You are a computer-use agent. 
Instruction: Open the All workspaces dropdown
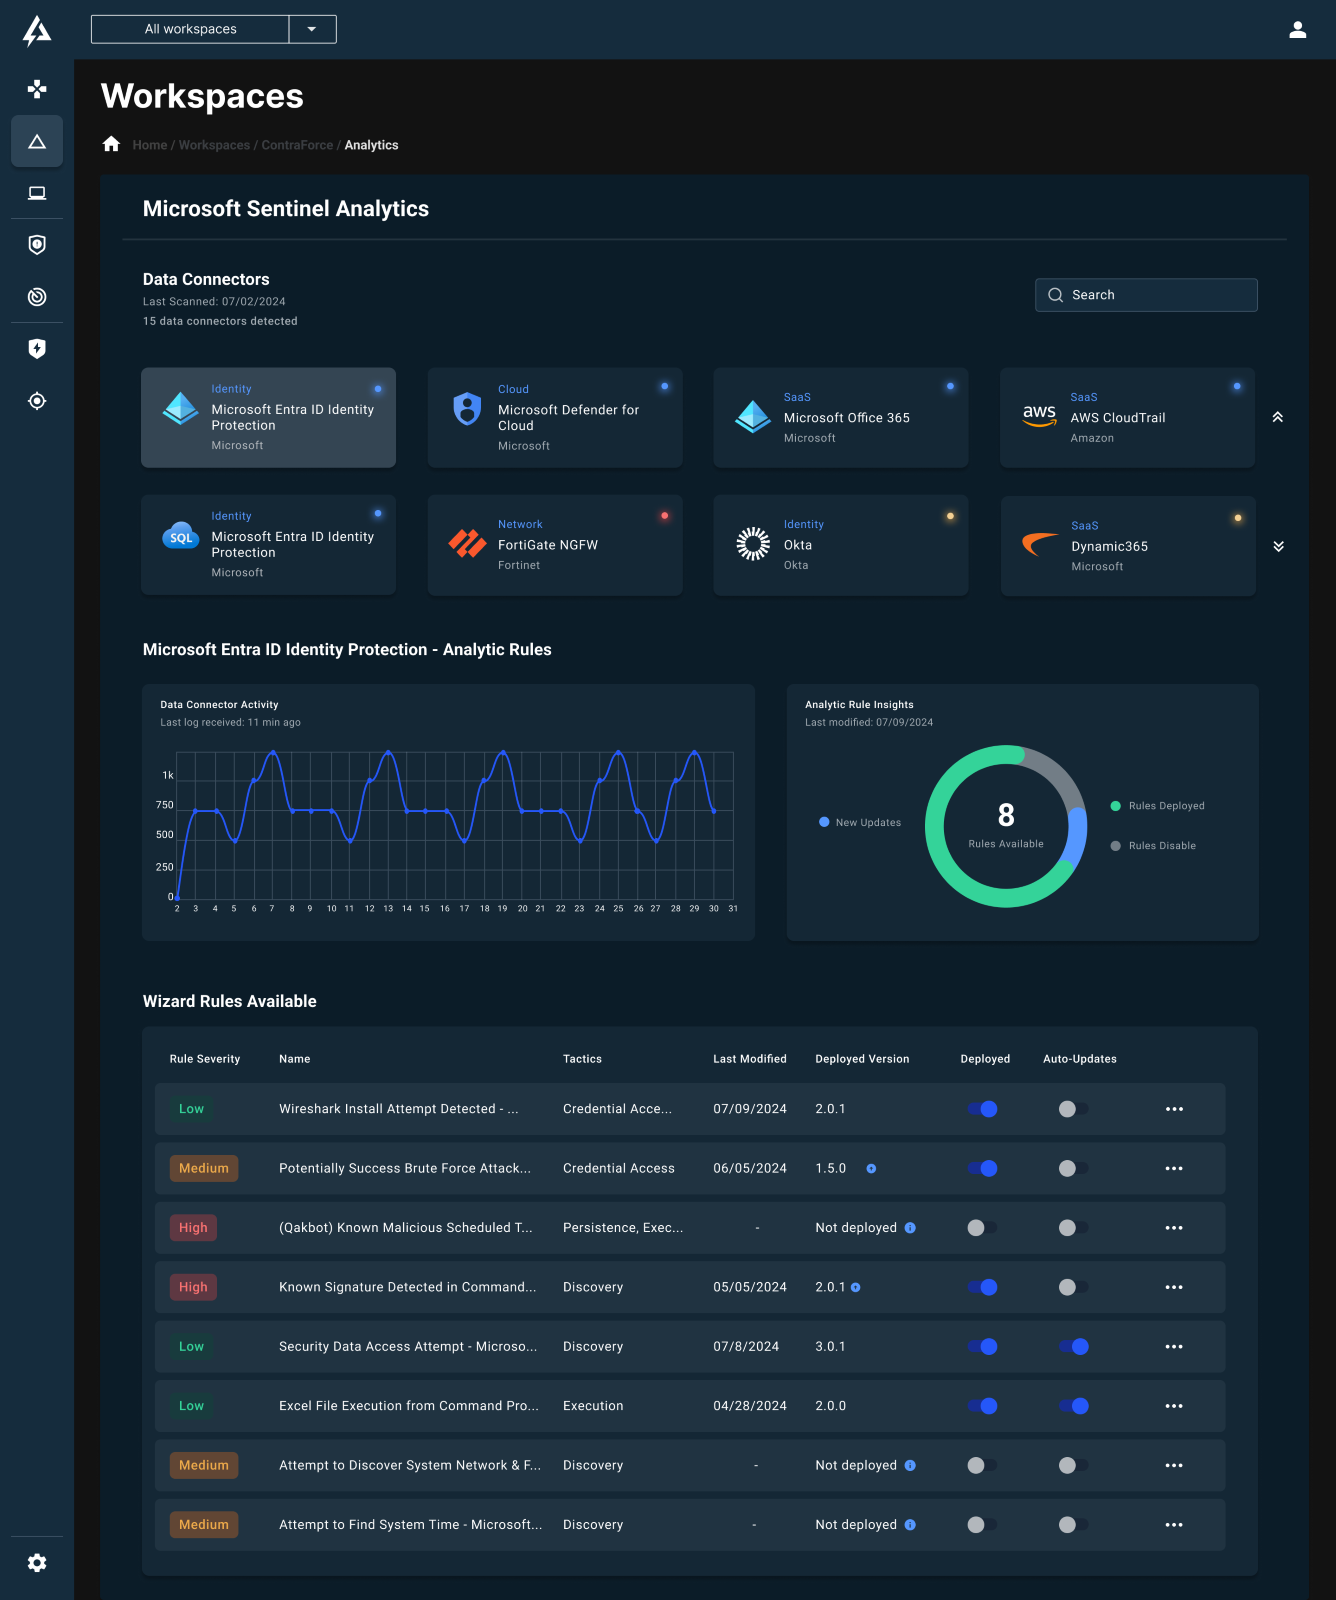312,29
